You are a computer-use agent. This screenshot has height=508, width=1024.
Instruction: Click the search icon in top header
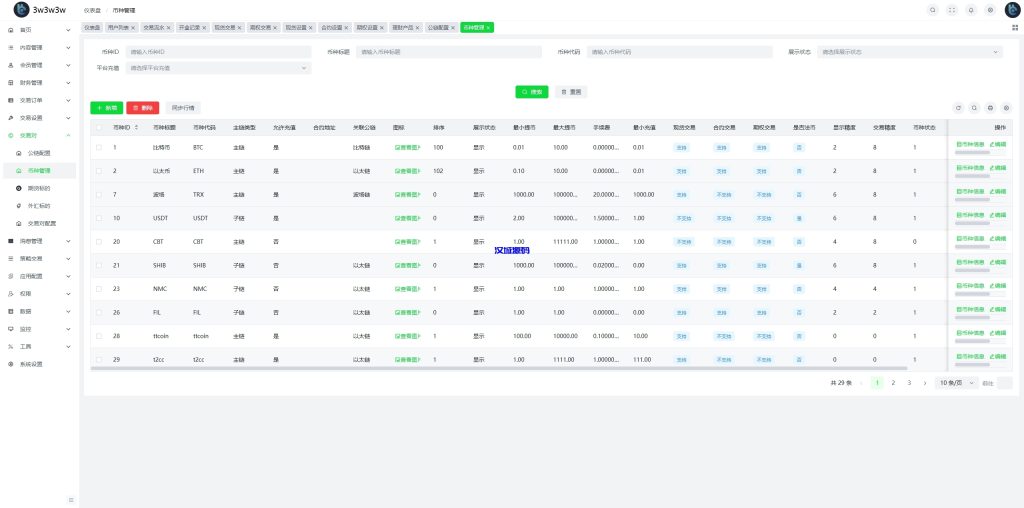pyautogui.click(x=933, y=10)
